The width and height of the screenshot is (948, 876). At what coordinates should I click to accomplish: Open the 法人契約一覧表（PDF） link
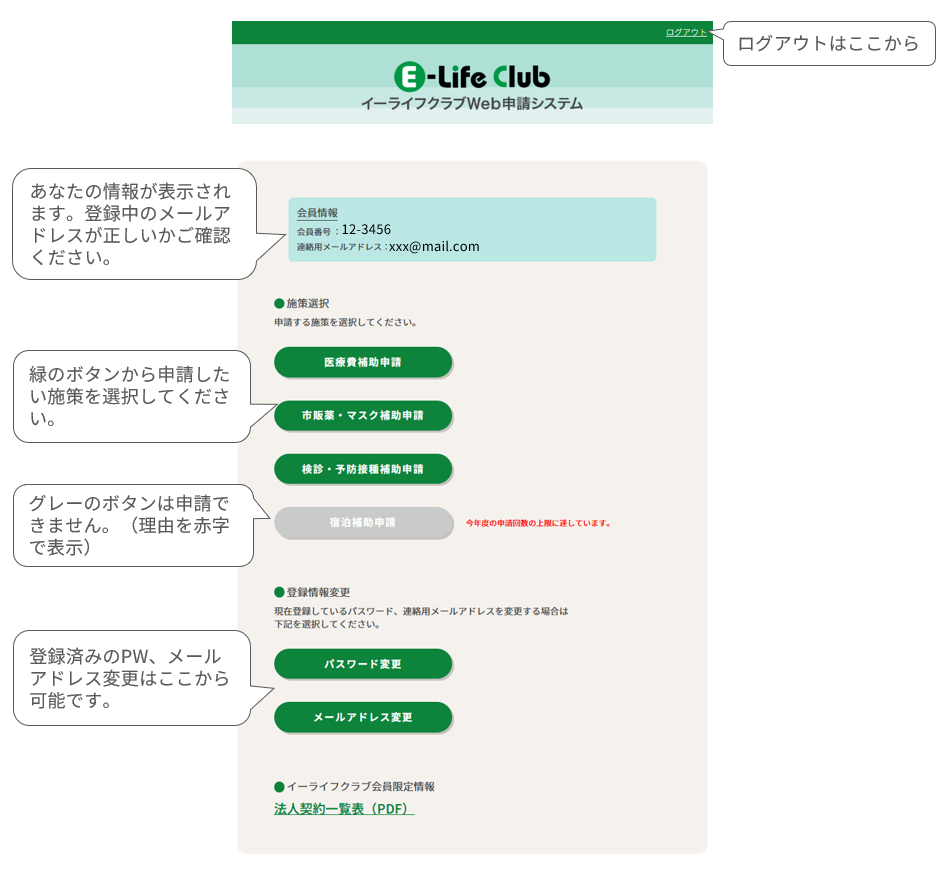coord(344,809)
